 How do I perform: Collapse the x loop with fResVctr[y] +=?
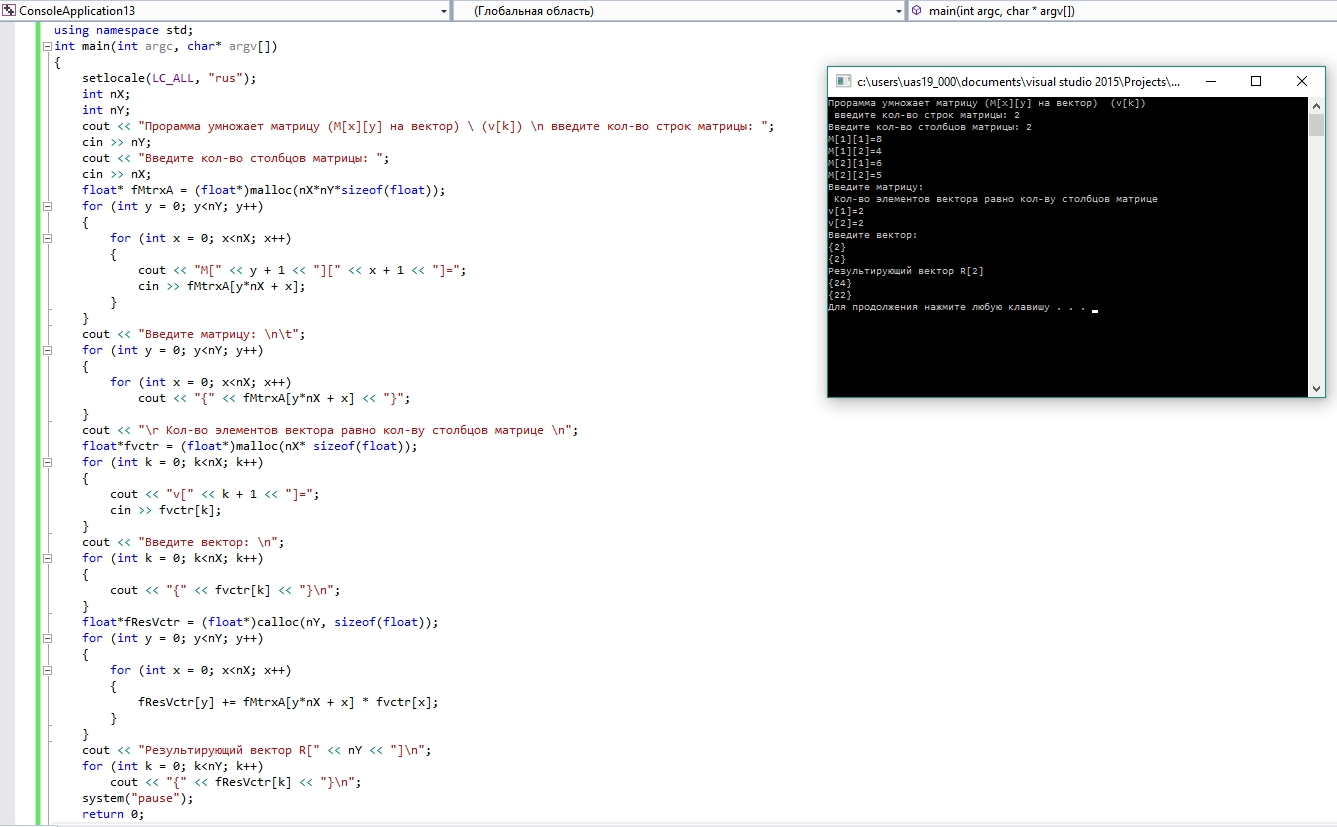click(47, 670)
